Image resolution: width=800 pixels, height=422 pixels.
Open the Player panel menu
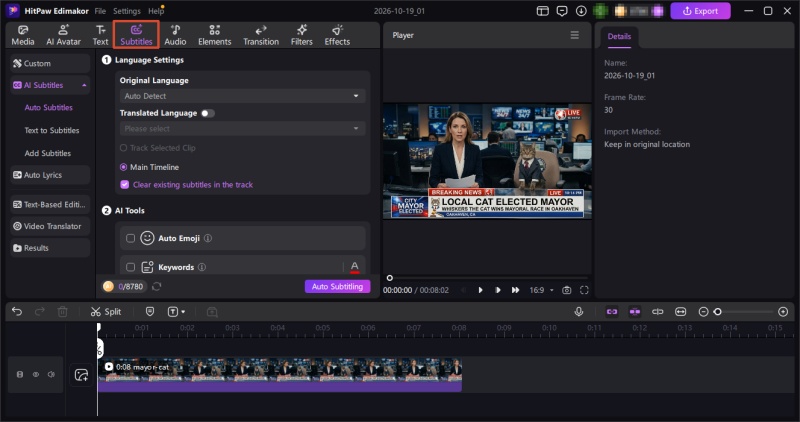[574, 35]
